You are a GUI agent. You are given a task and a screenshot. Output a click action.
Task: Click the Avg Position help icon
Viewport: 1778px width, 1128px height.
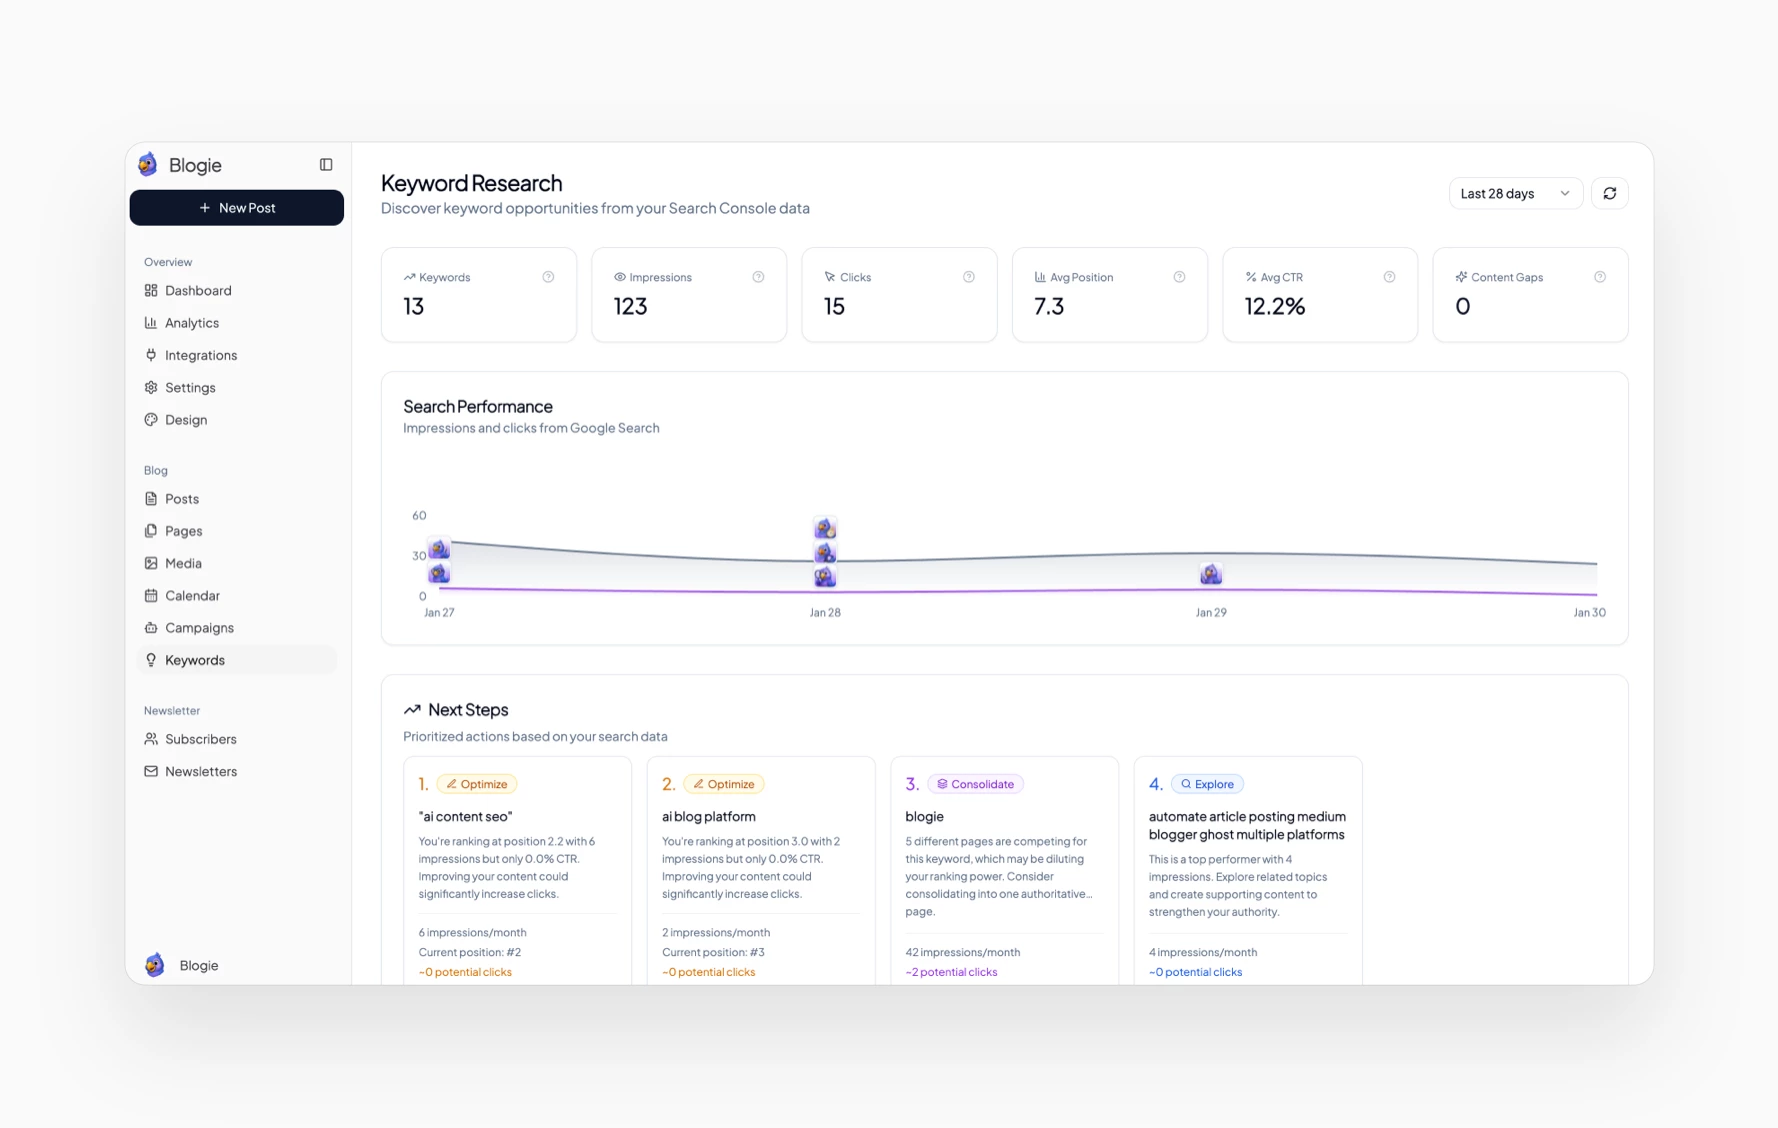[1179, 277]
